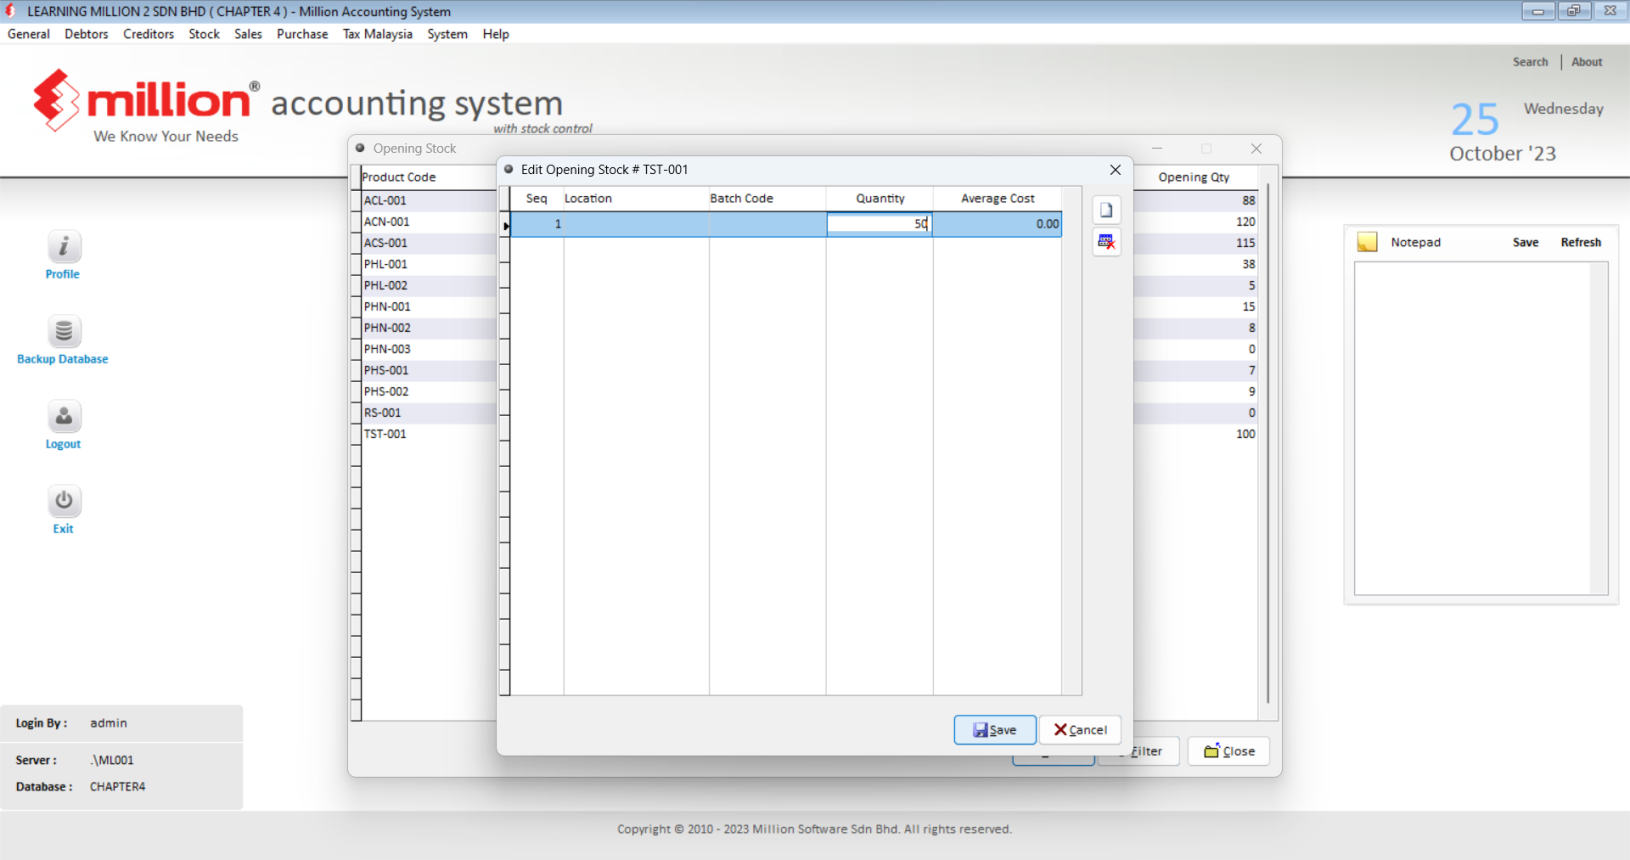Click the Quantity field showing 50

(880, 224)
